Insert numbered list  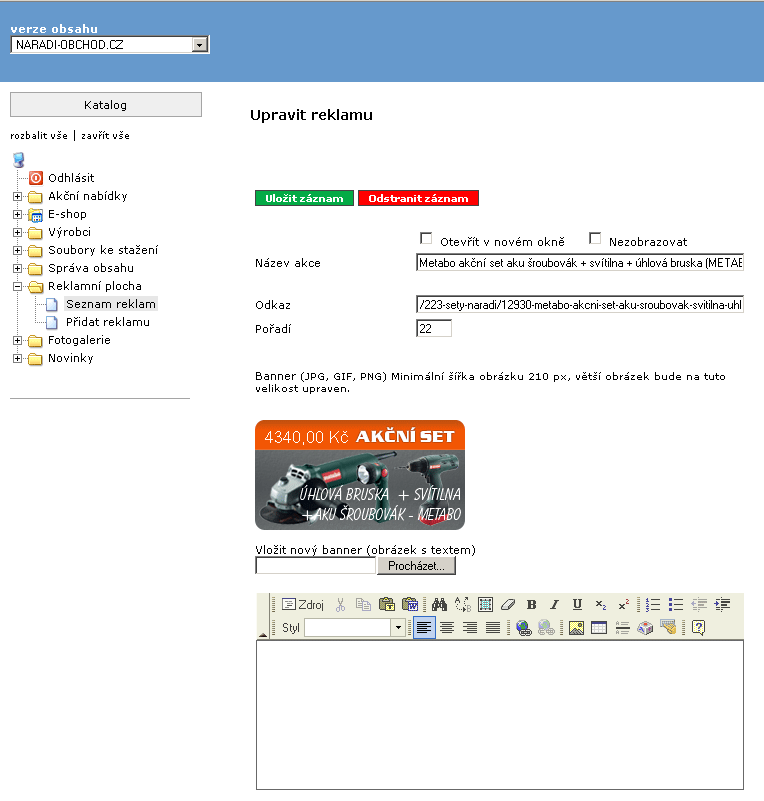pyautogui.click(x=653, y=605)
